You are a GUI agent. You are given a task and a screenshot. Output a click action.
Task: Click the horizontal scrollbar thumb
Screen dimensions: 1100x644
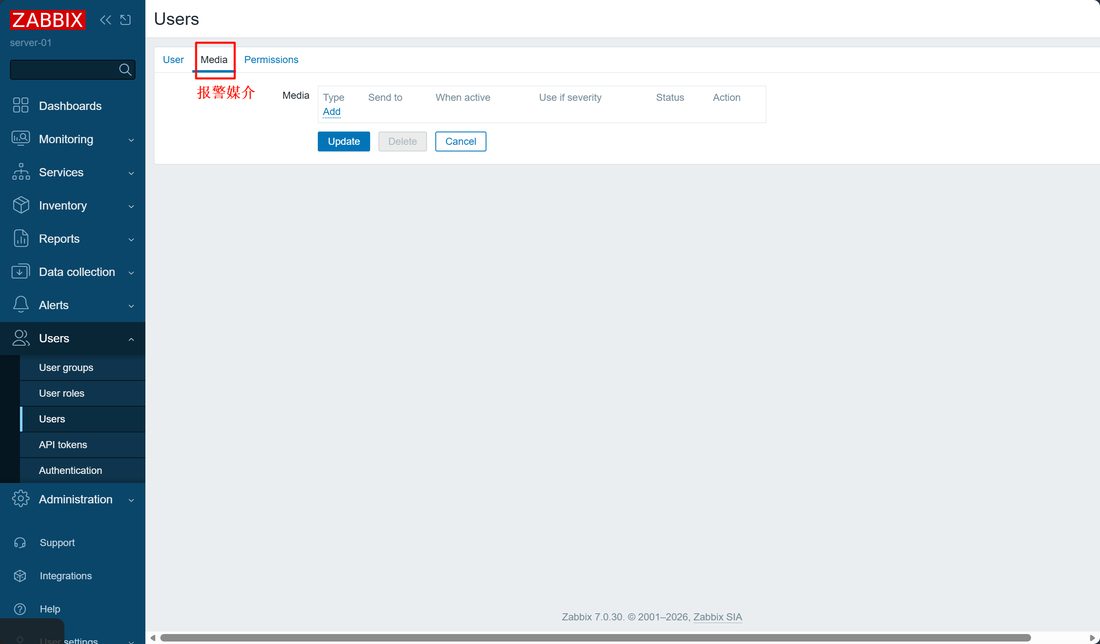pyautogui.click(x=595, y=638)
